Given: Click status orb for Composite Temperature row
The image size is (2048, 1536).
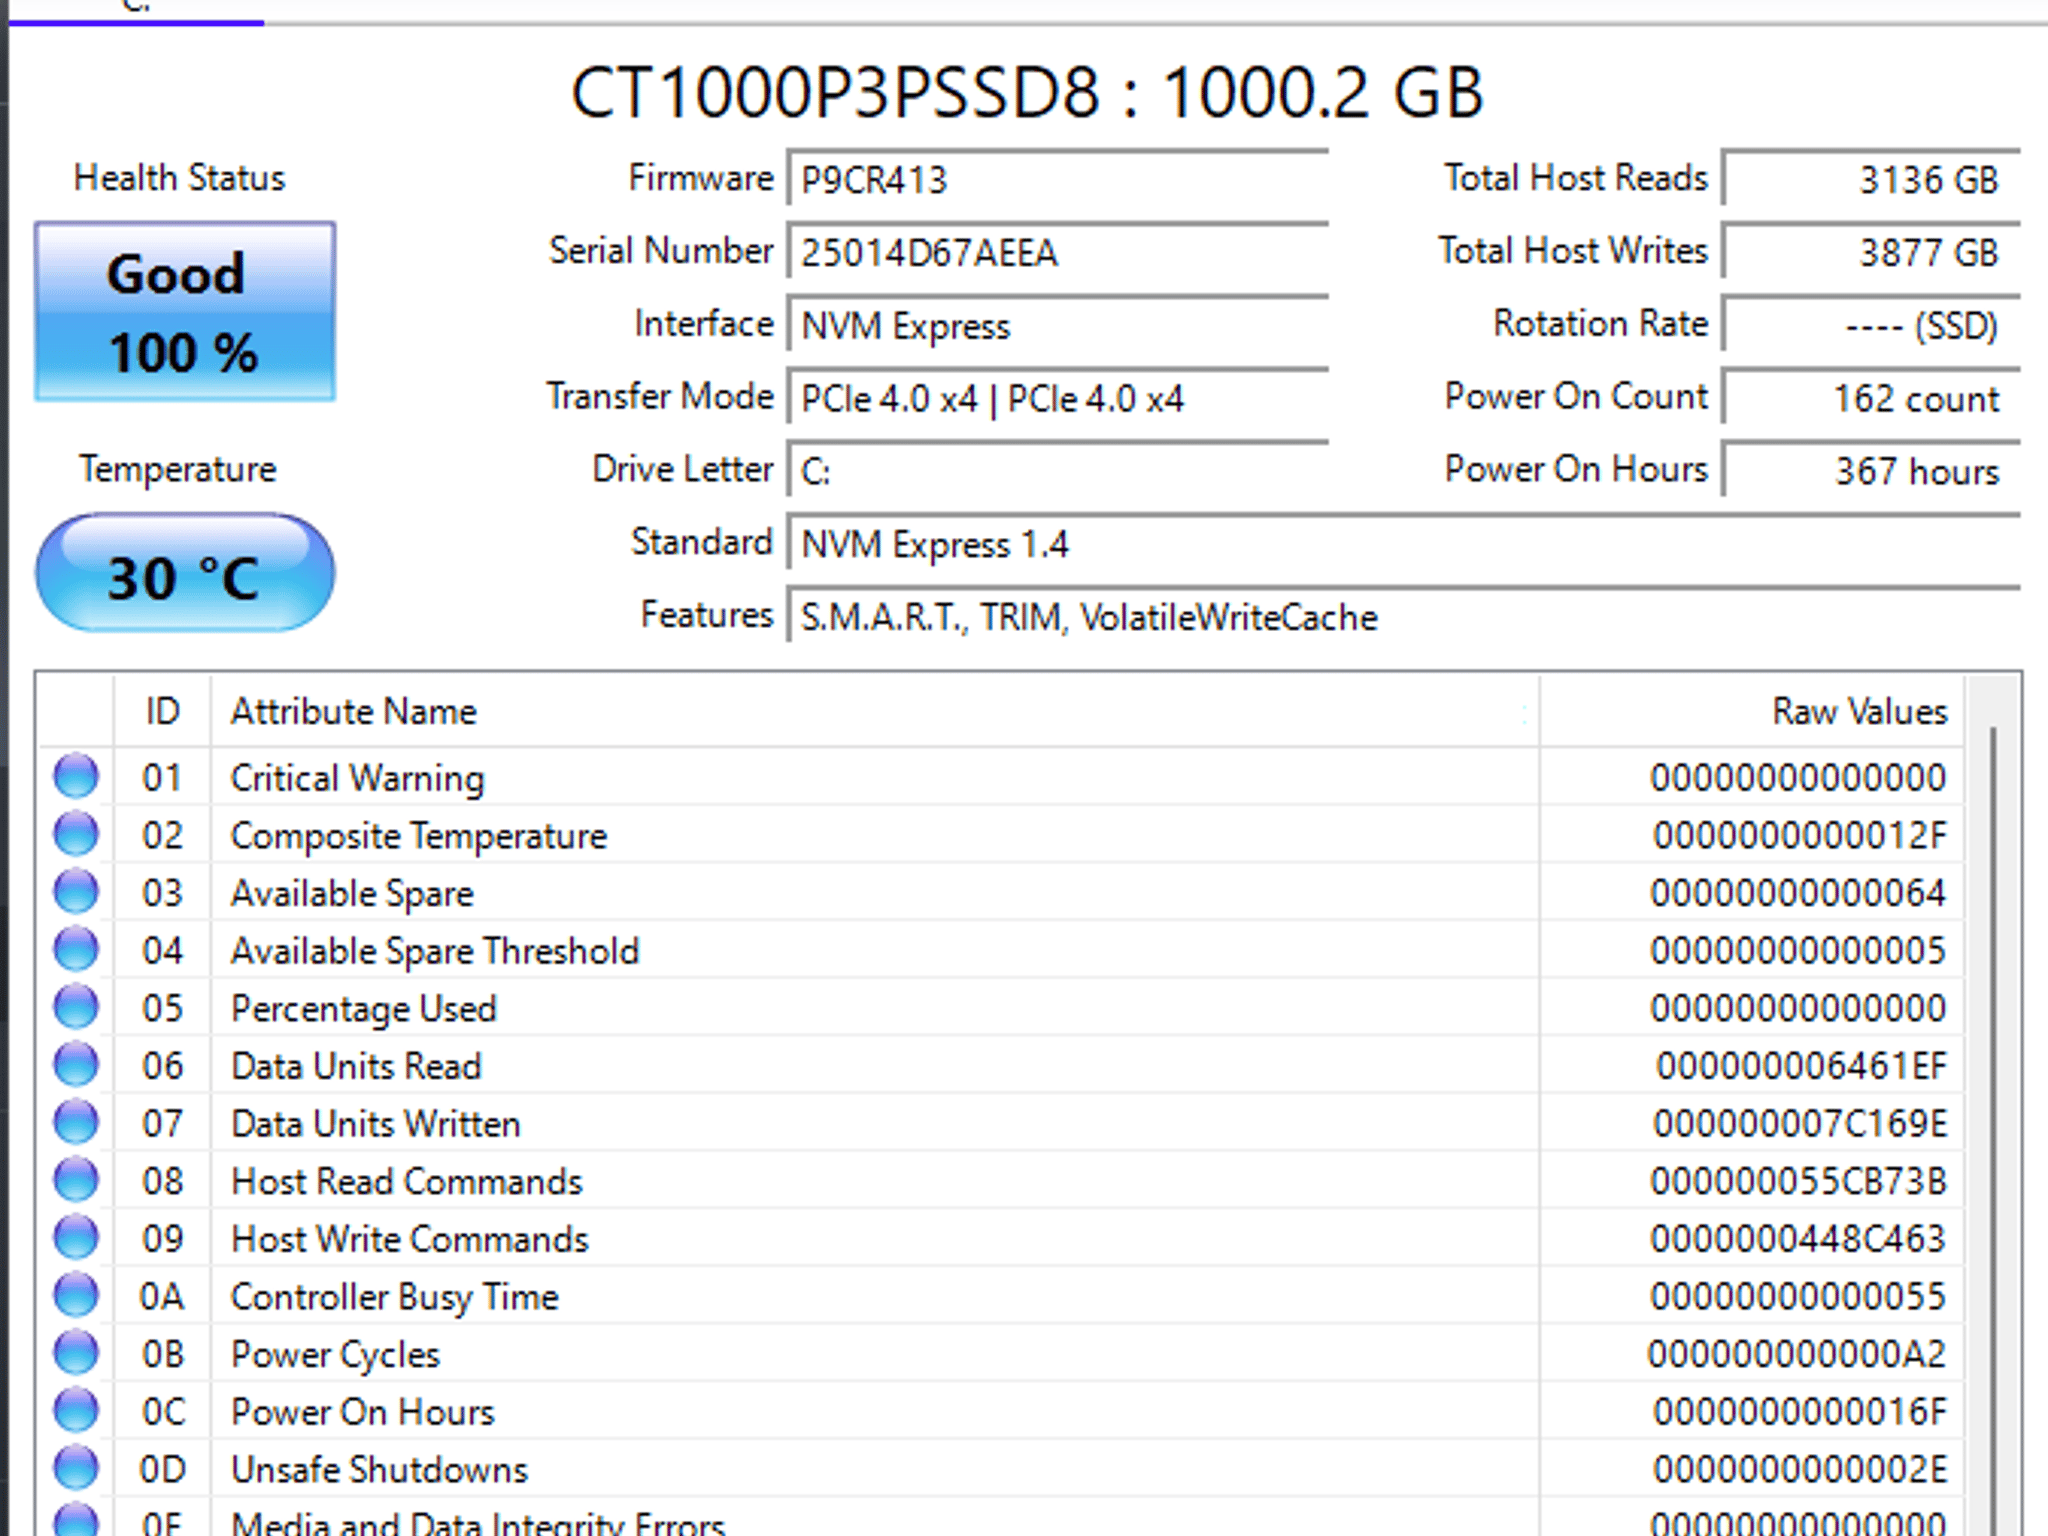Looking at the screenshot, I should pyautogui.click(x=76, y=834).
